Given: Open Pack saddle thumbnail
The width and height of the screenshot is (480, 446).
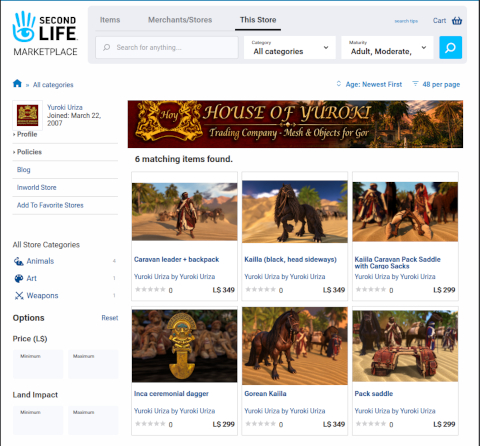Looking at the screenshot, I should 405,346.
